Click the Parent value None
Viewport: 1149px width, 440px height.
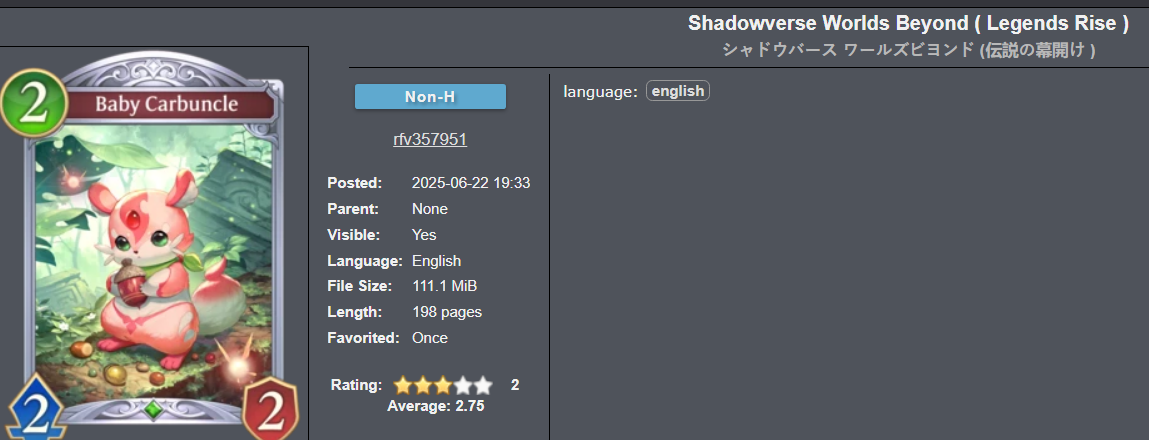coord(430,209)
